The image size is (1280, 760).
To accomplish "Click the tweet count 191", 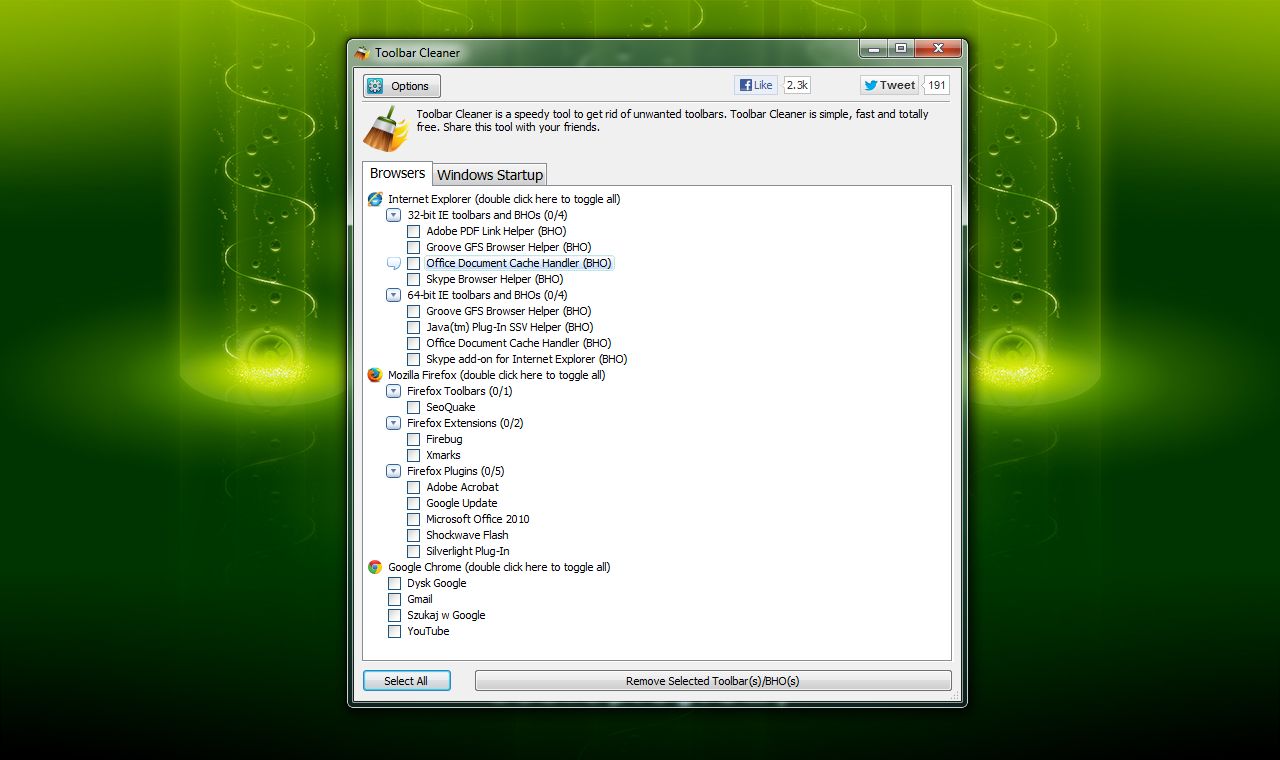I will pos(936,85).
